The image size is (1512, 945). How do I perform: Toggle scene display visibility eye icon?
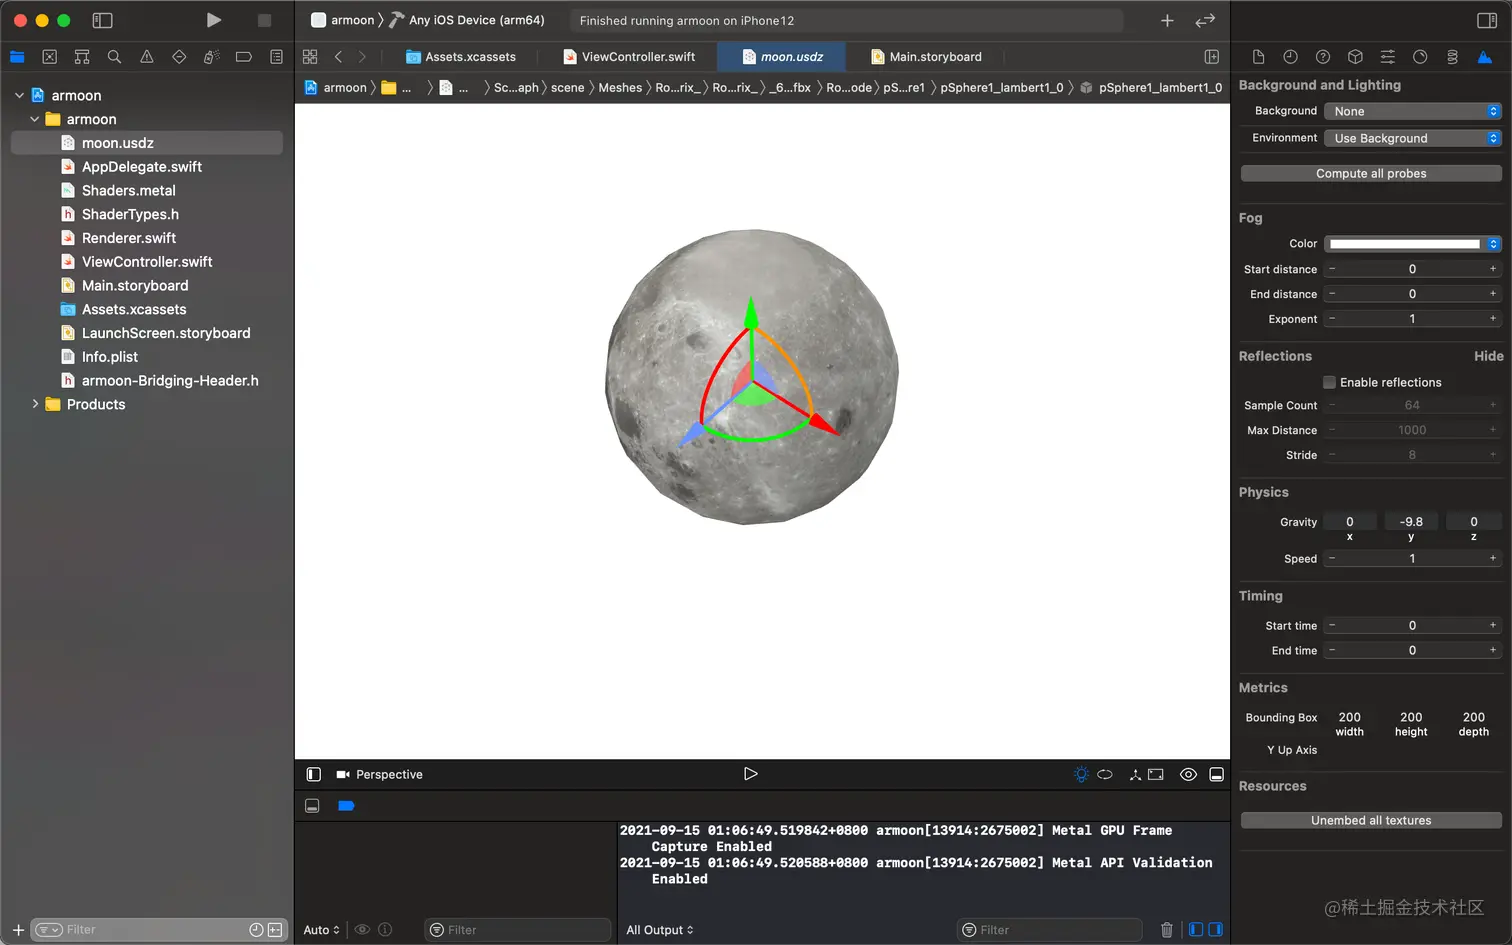coord(1188,774)
